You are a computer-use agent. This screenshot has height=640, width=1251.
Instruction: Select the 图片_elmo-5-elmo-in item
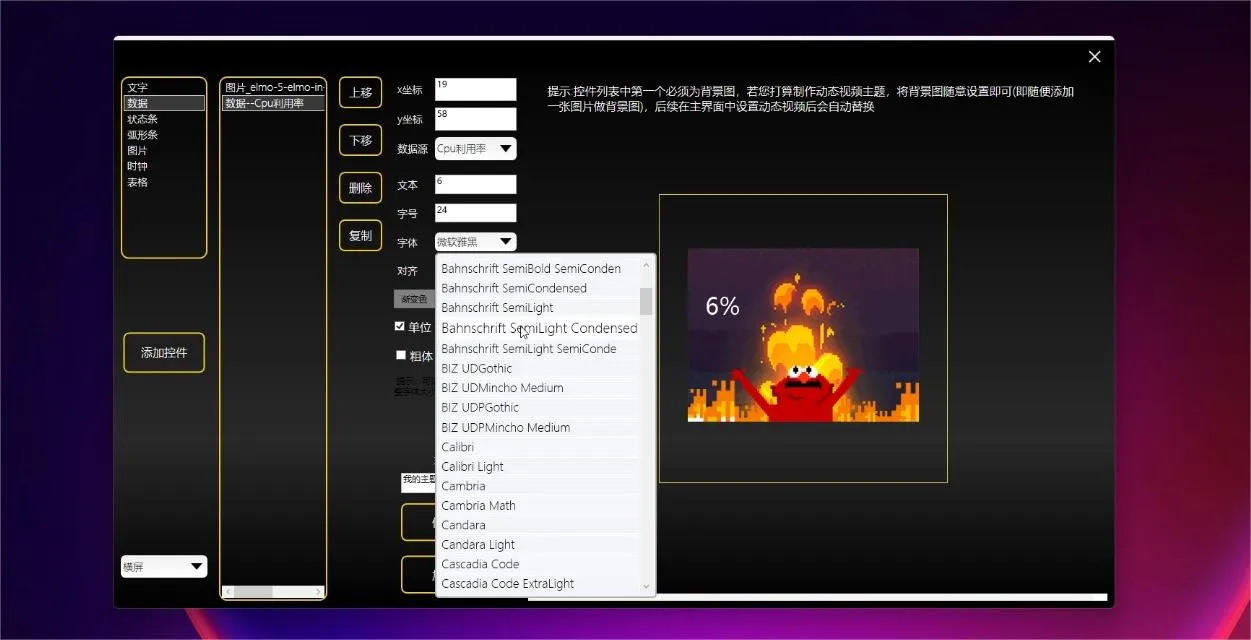pyautogui.click(x=273, y=88)
